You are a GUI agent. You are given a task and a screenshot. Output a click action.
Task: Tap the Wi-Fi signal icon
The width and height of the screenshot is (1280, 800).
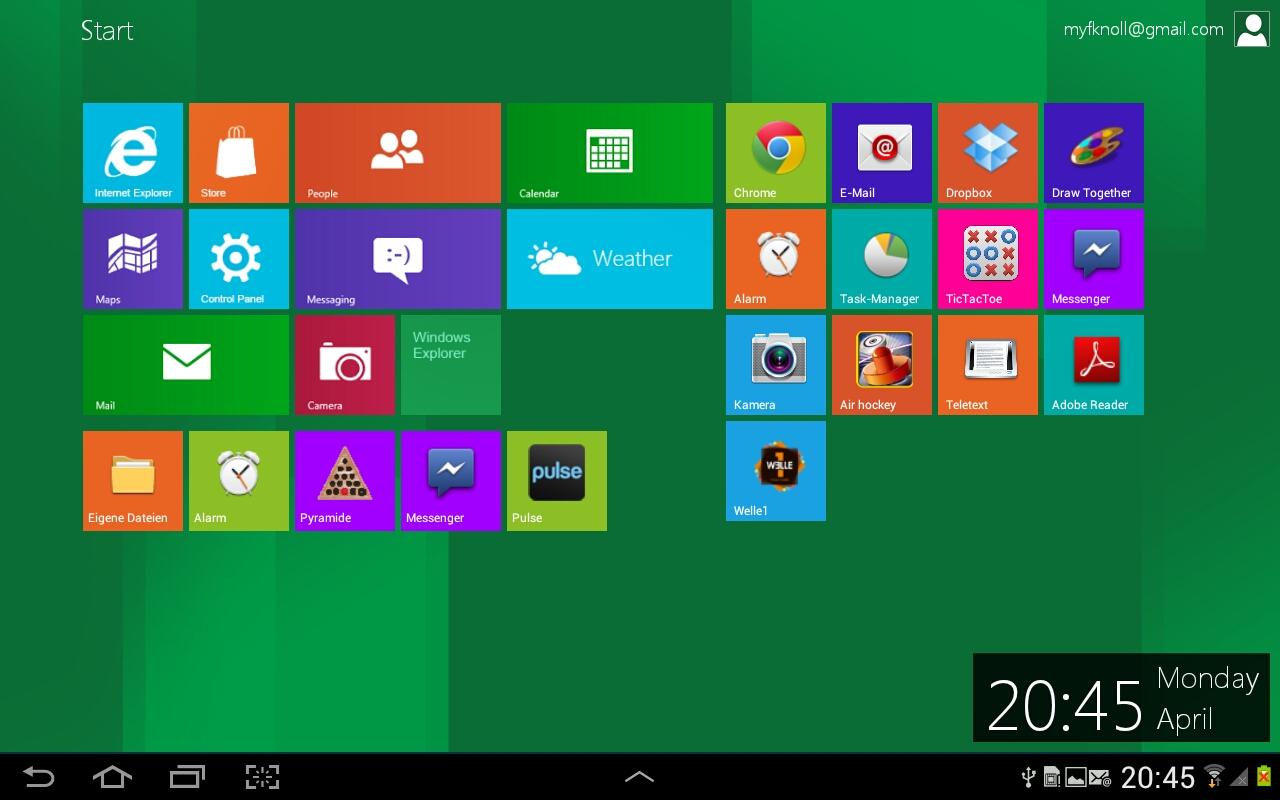pyautogui.click(x=1214, y=776)
